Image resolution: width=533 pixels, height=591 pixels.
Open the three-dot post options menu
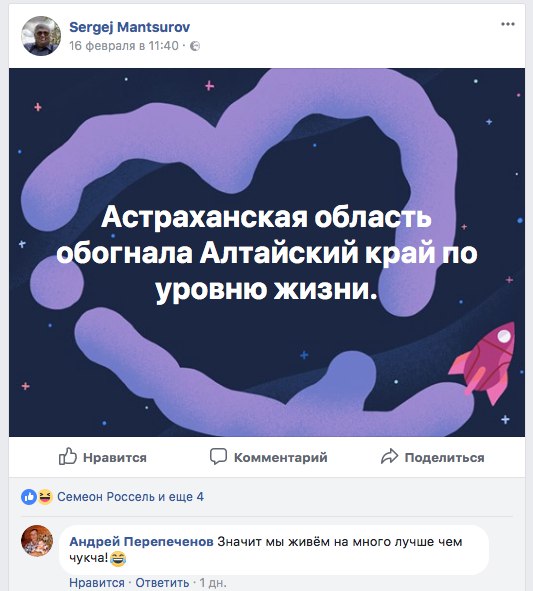coord(508,24)
